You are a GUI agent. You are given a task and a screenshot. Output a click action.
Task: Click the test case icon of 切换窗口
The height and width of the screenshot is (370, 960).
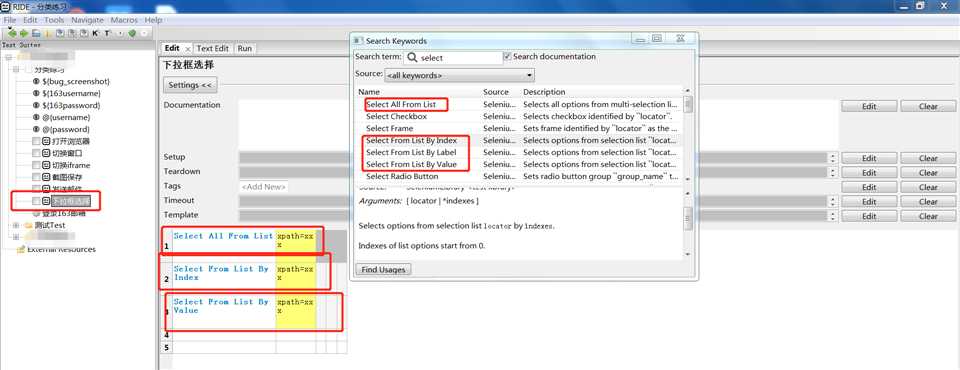click(x=47, y=153)
